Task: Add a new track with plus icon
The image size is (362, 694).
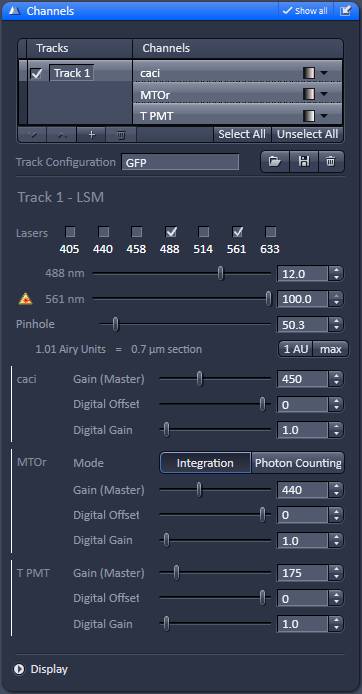Action: pyautogui.click(x=91, y=135)
